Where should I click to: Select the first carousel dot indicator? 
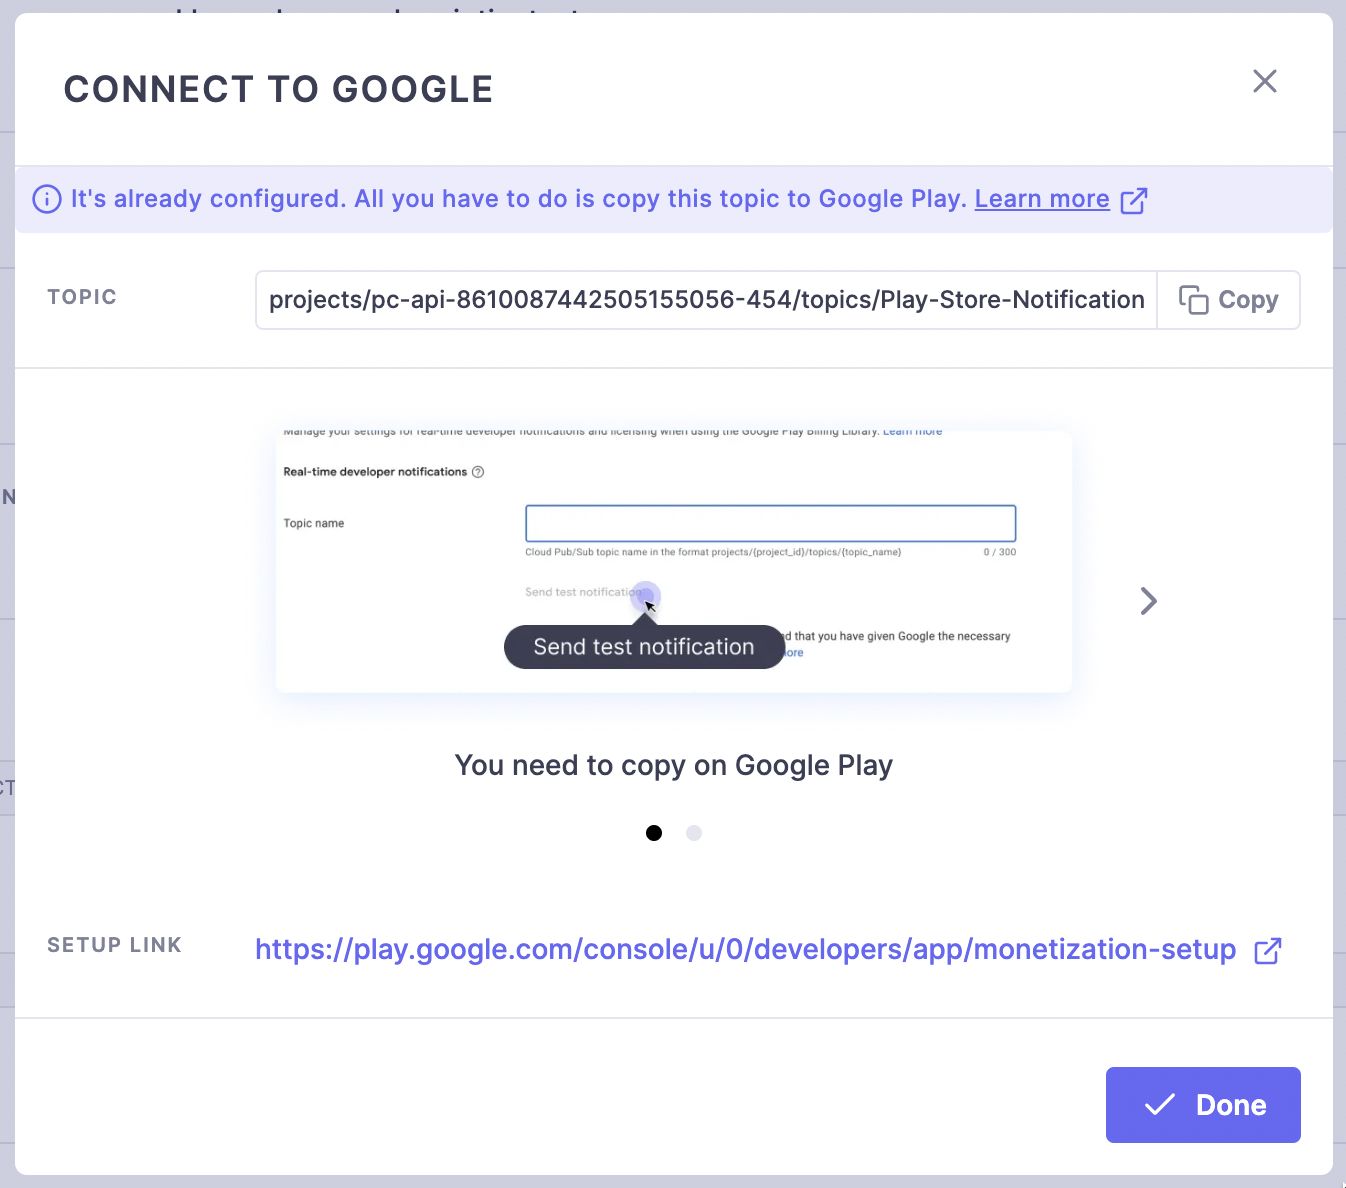tap(654, 833)
